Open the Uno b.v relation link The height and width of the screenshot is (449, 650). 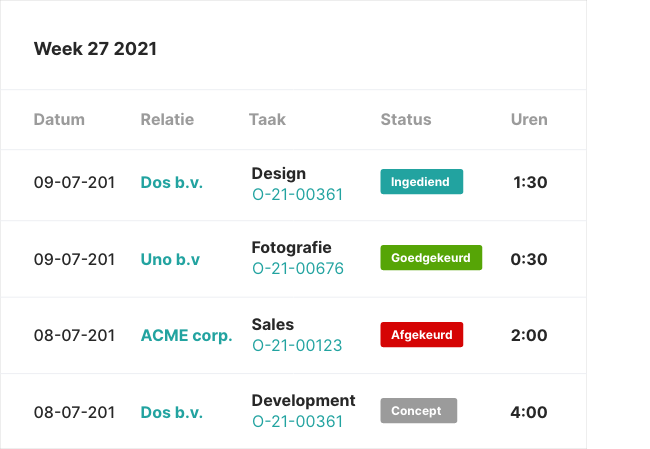(170, 259)
